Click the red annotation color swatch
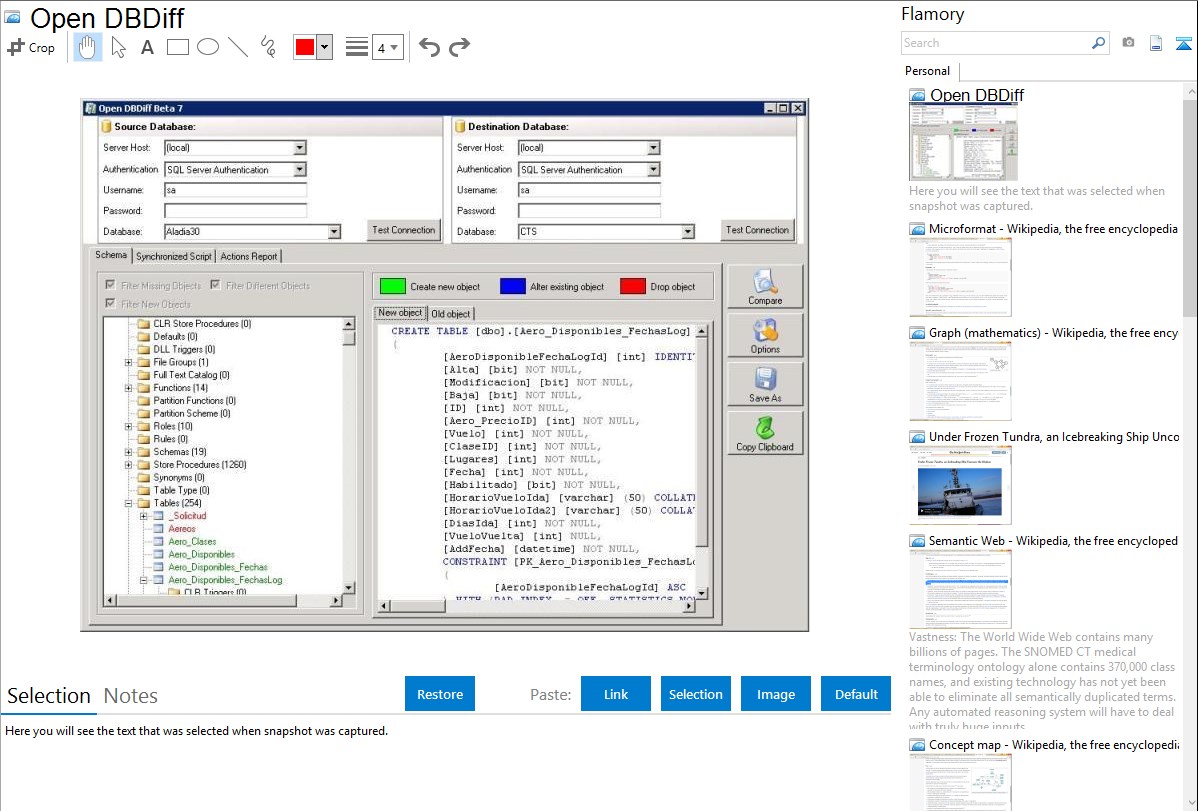 point(305,47)
